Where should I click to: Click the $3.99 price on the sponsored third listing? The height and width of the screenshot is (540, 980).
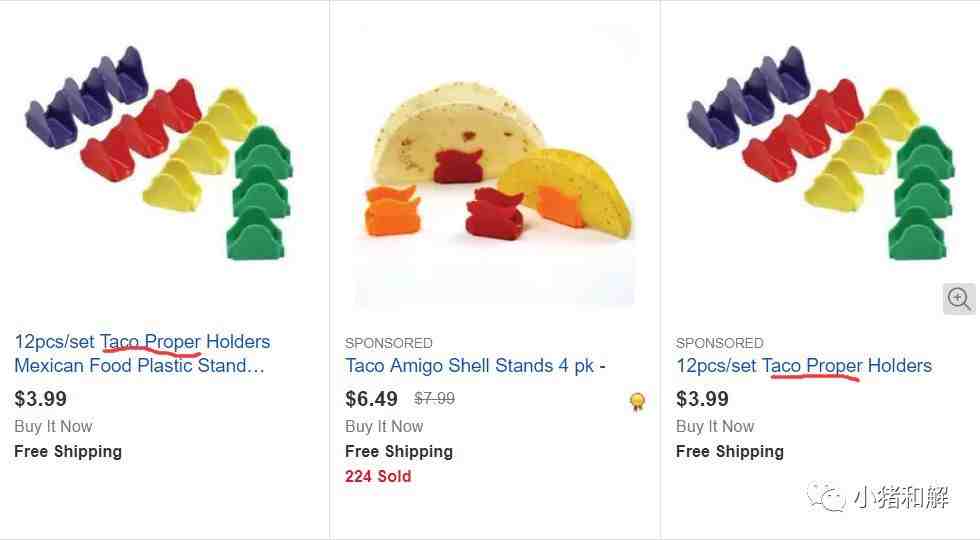click(x=702, y=399)
